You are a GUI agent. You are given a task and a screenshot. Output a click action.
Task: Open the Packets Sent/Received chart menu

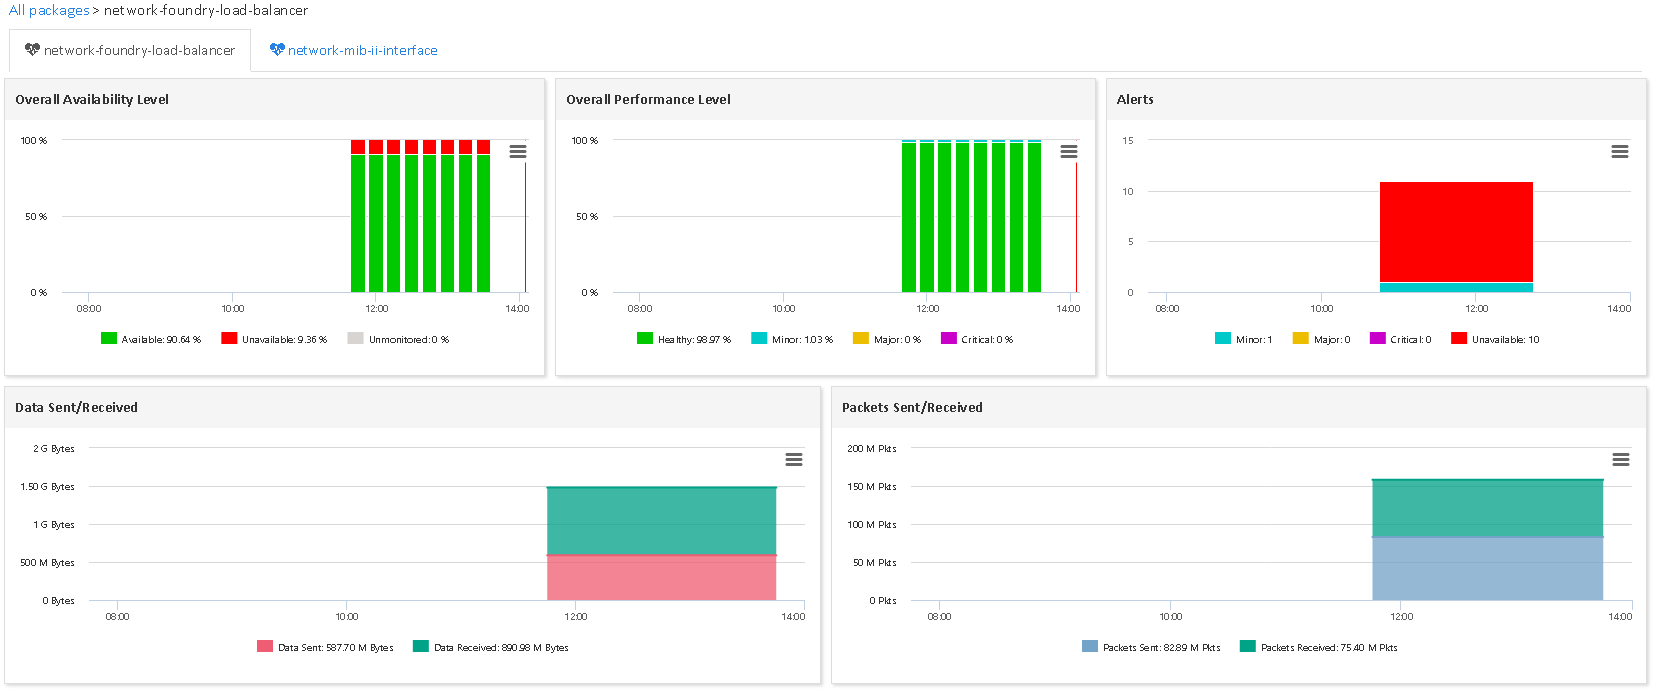[x=1621, y=460]
